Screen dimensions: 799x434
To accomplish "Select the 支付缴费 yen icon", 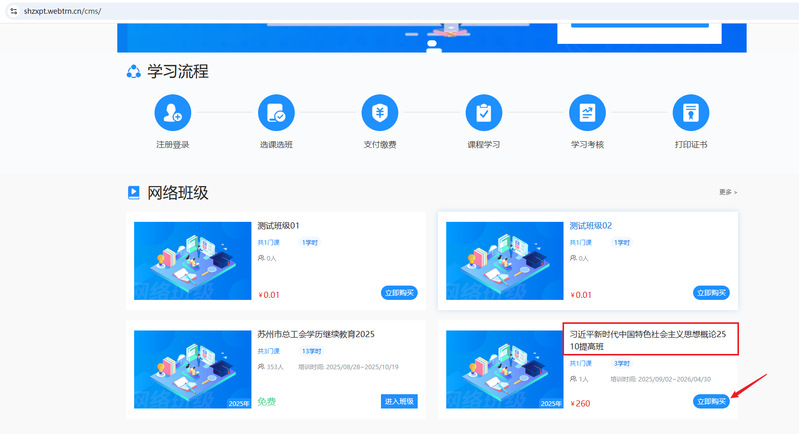I will pyautogui.click(x=379, y=114).
